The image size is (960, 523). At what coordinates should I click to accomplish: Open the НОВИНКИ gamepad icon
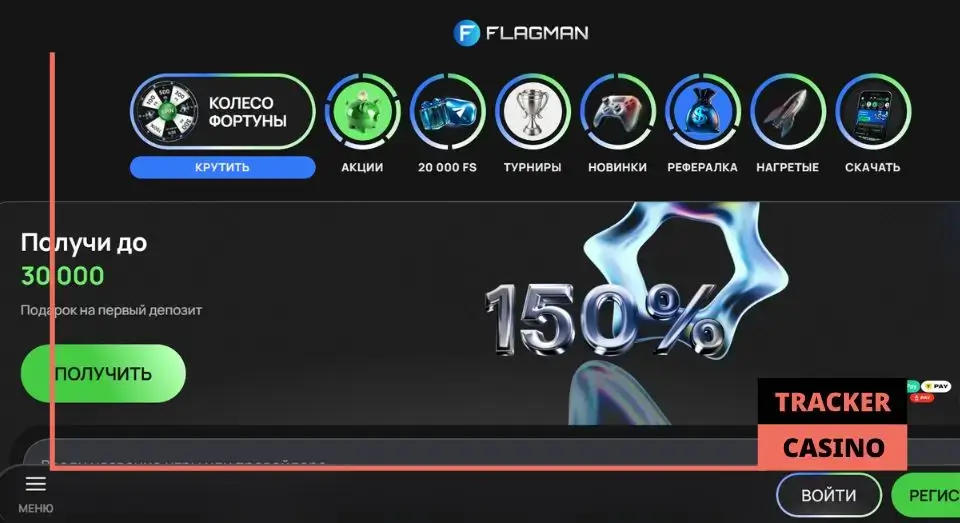(x=617, y=112)
